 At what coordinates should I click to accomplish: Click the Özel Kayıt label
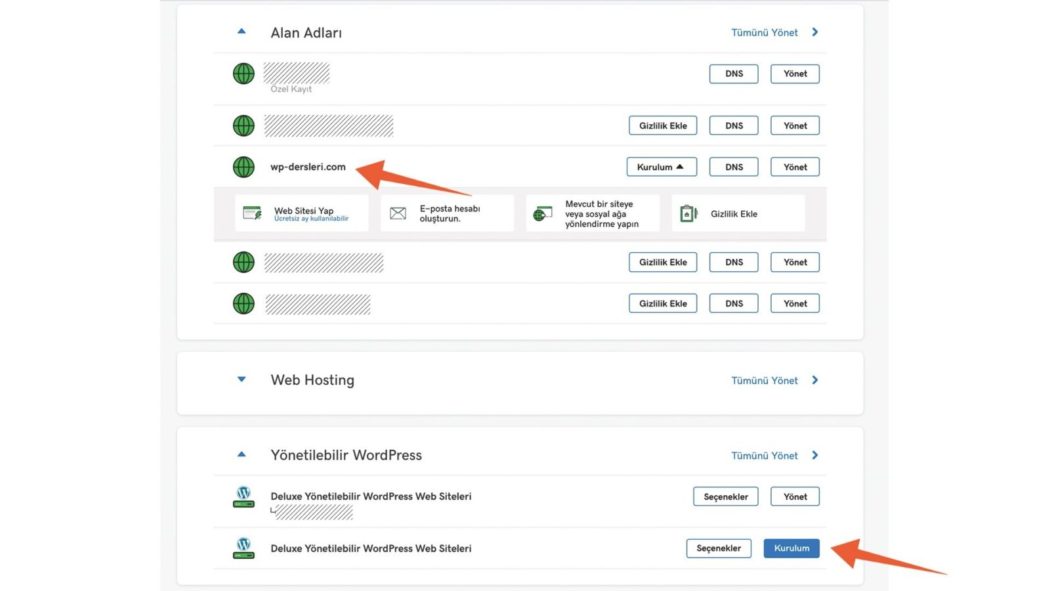click(x=291, y=89)
